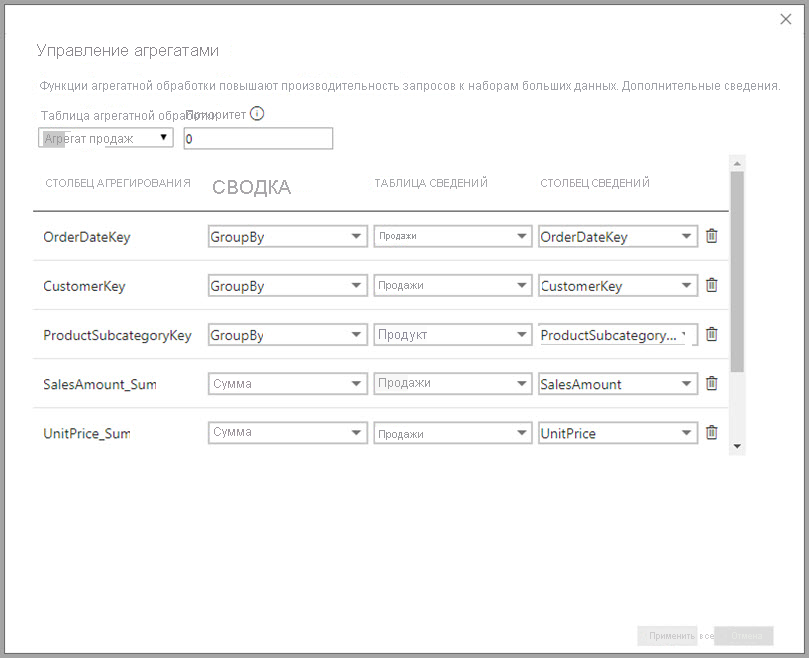Click the СТОЛБЕЦ СВЕДЕНИЙ column header
The width and height of the screenshot is (809, 658).
[595, 183]
